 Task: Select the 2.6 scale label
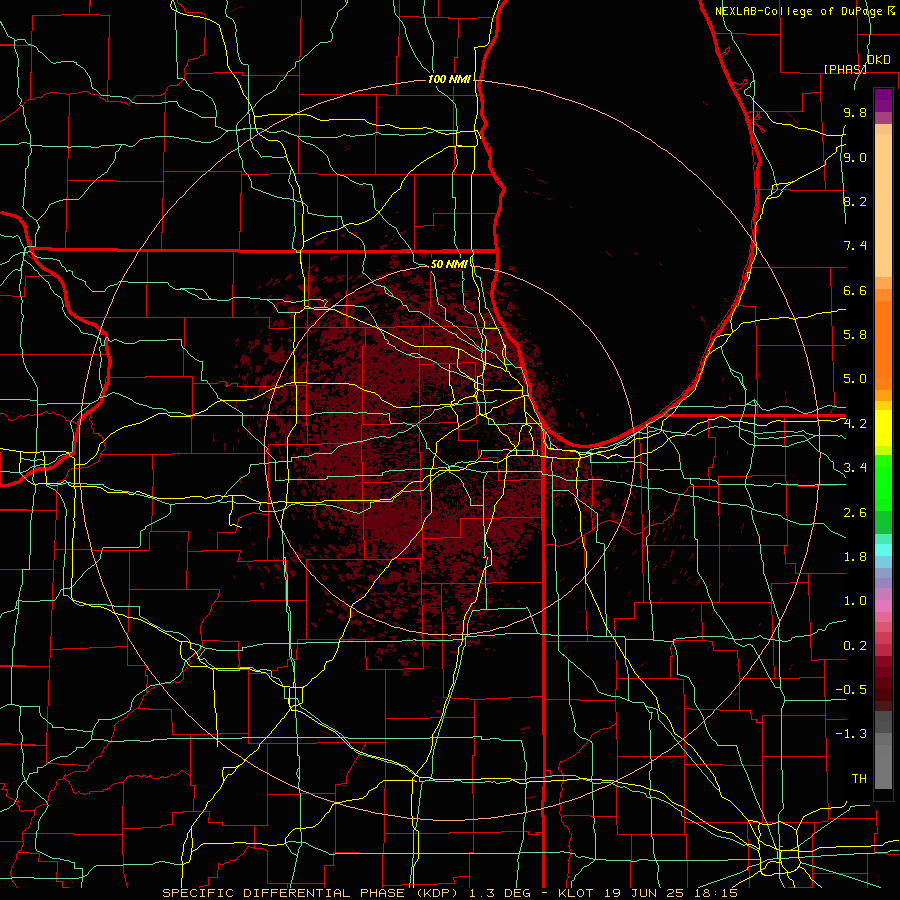855,513
